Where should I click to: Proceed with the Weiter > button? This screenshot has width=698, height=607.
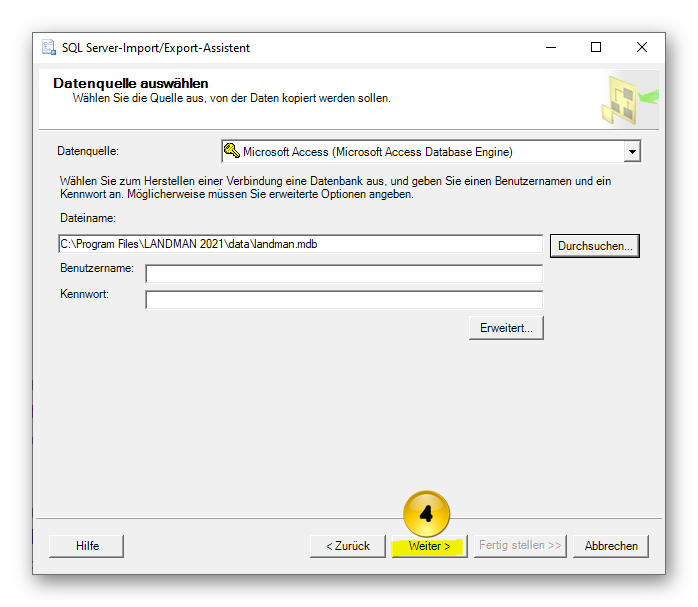(x=429, y=546)
